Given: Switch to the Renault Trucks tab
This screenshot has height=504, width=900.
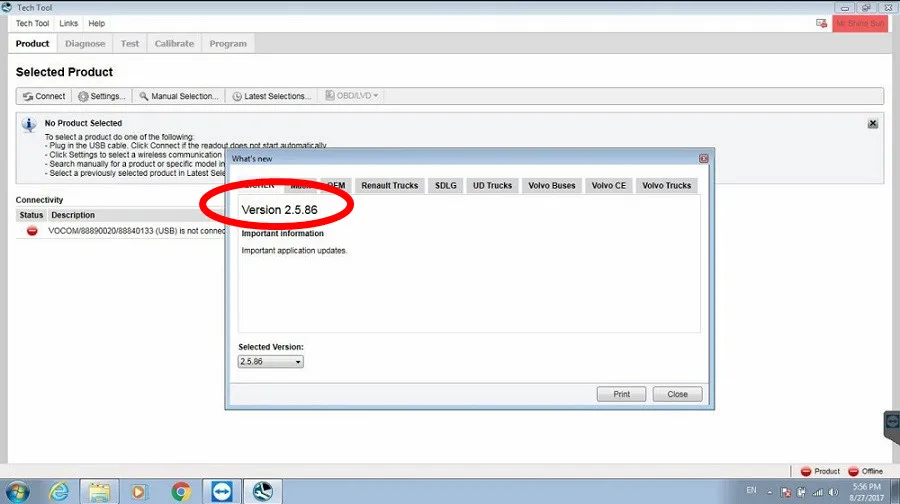Looking at the screenshot, I should coord(390,185).
